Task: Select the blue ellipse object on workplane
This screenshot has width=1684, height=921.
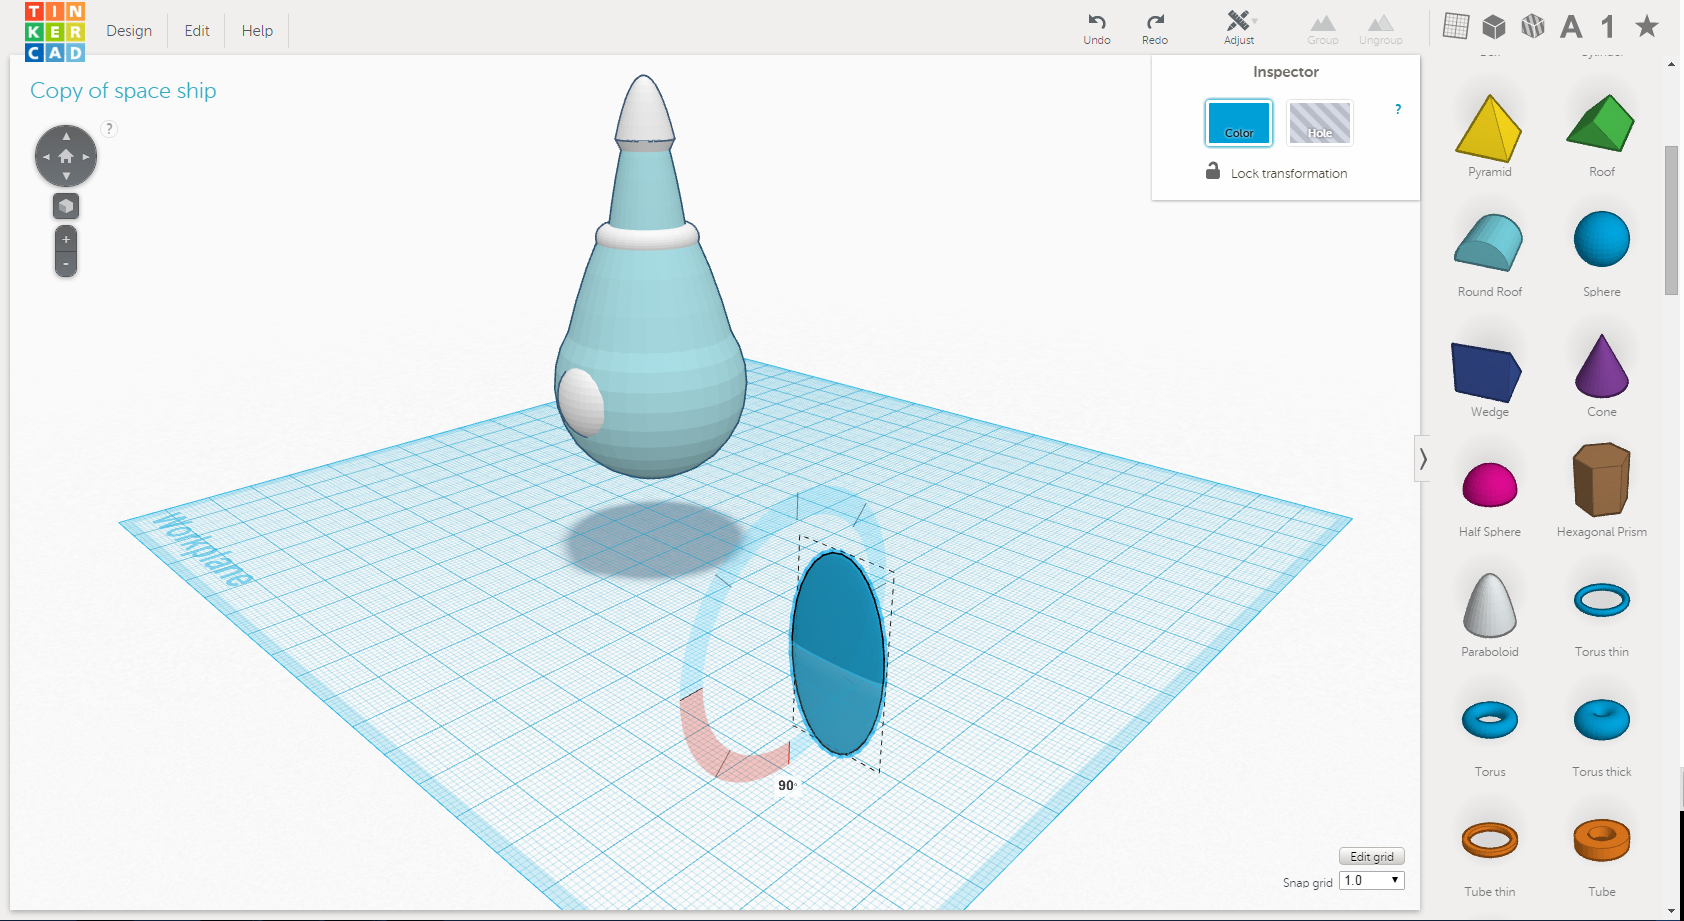Action: pyautogui.click(x=838, y=653)
